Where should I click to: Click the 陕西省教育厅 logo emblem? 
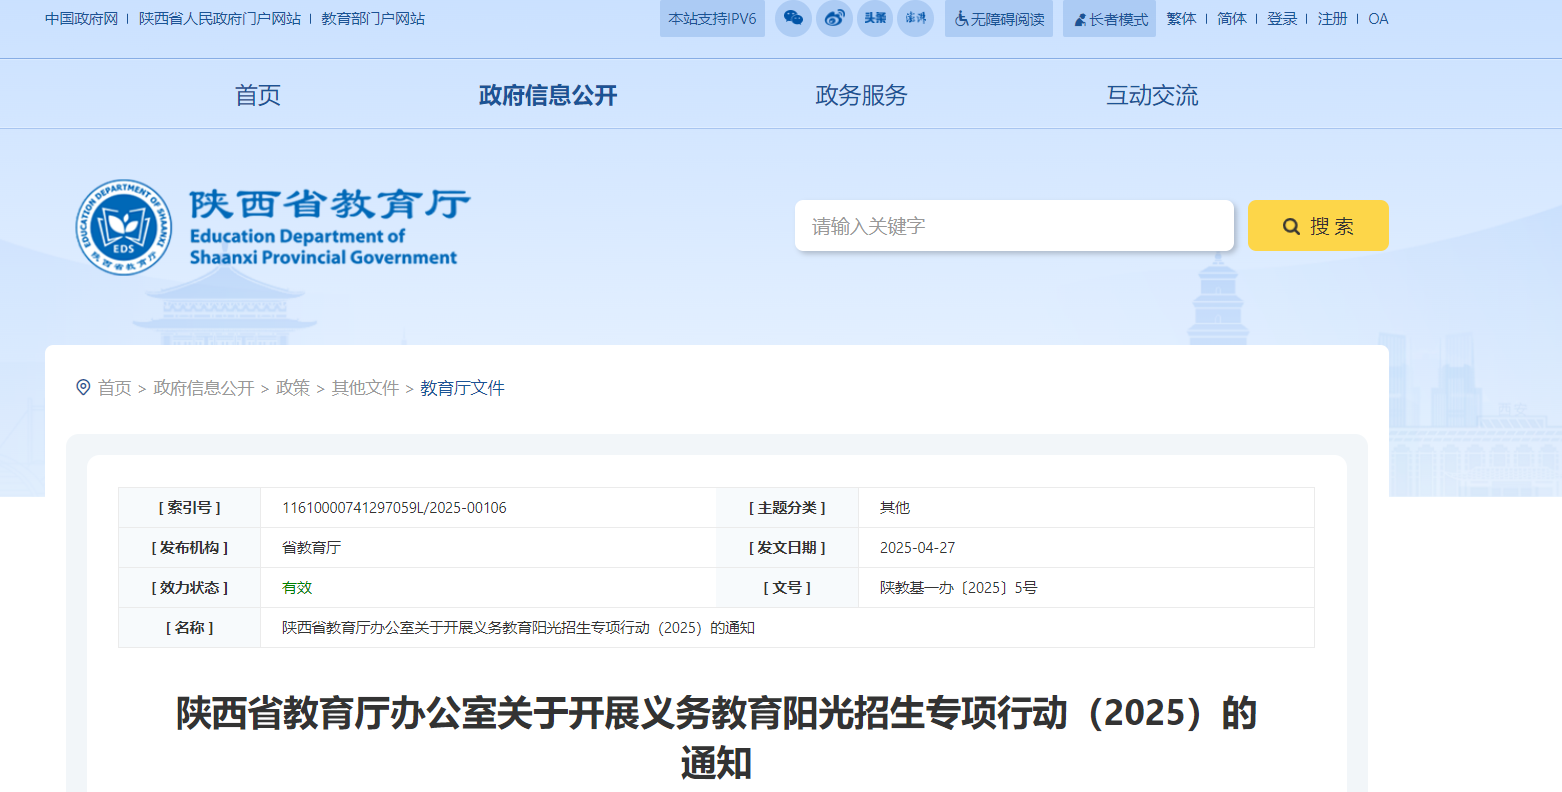point(124,228)
